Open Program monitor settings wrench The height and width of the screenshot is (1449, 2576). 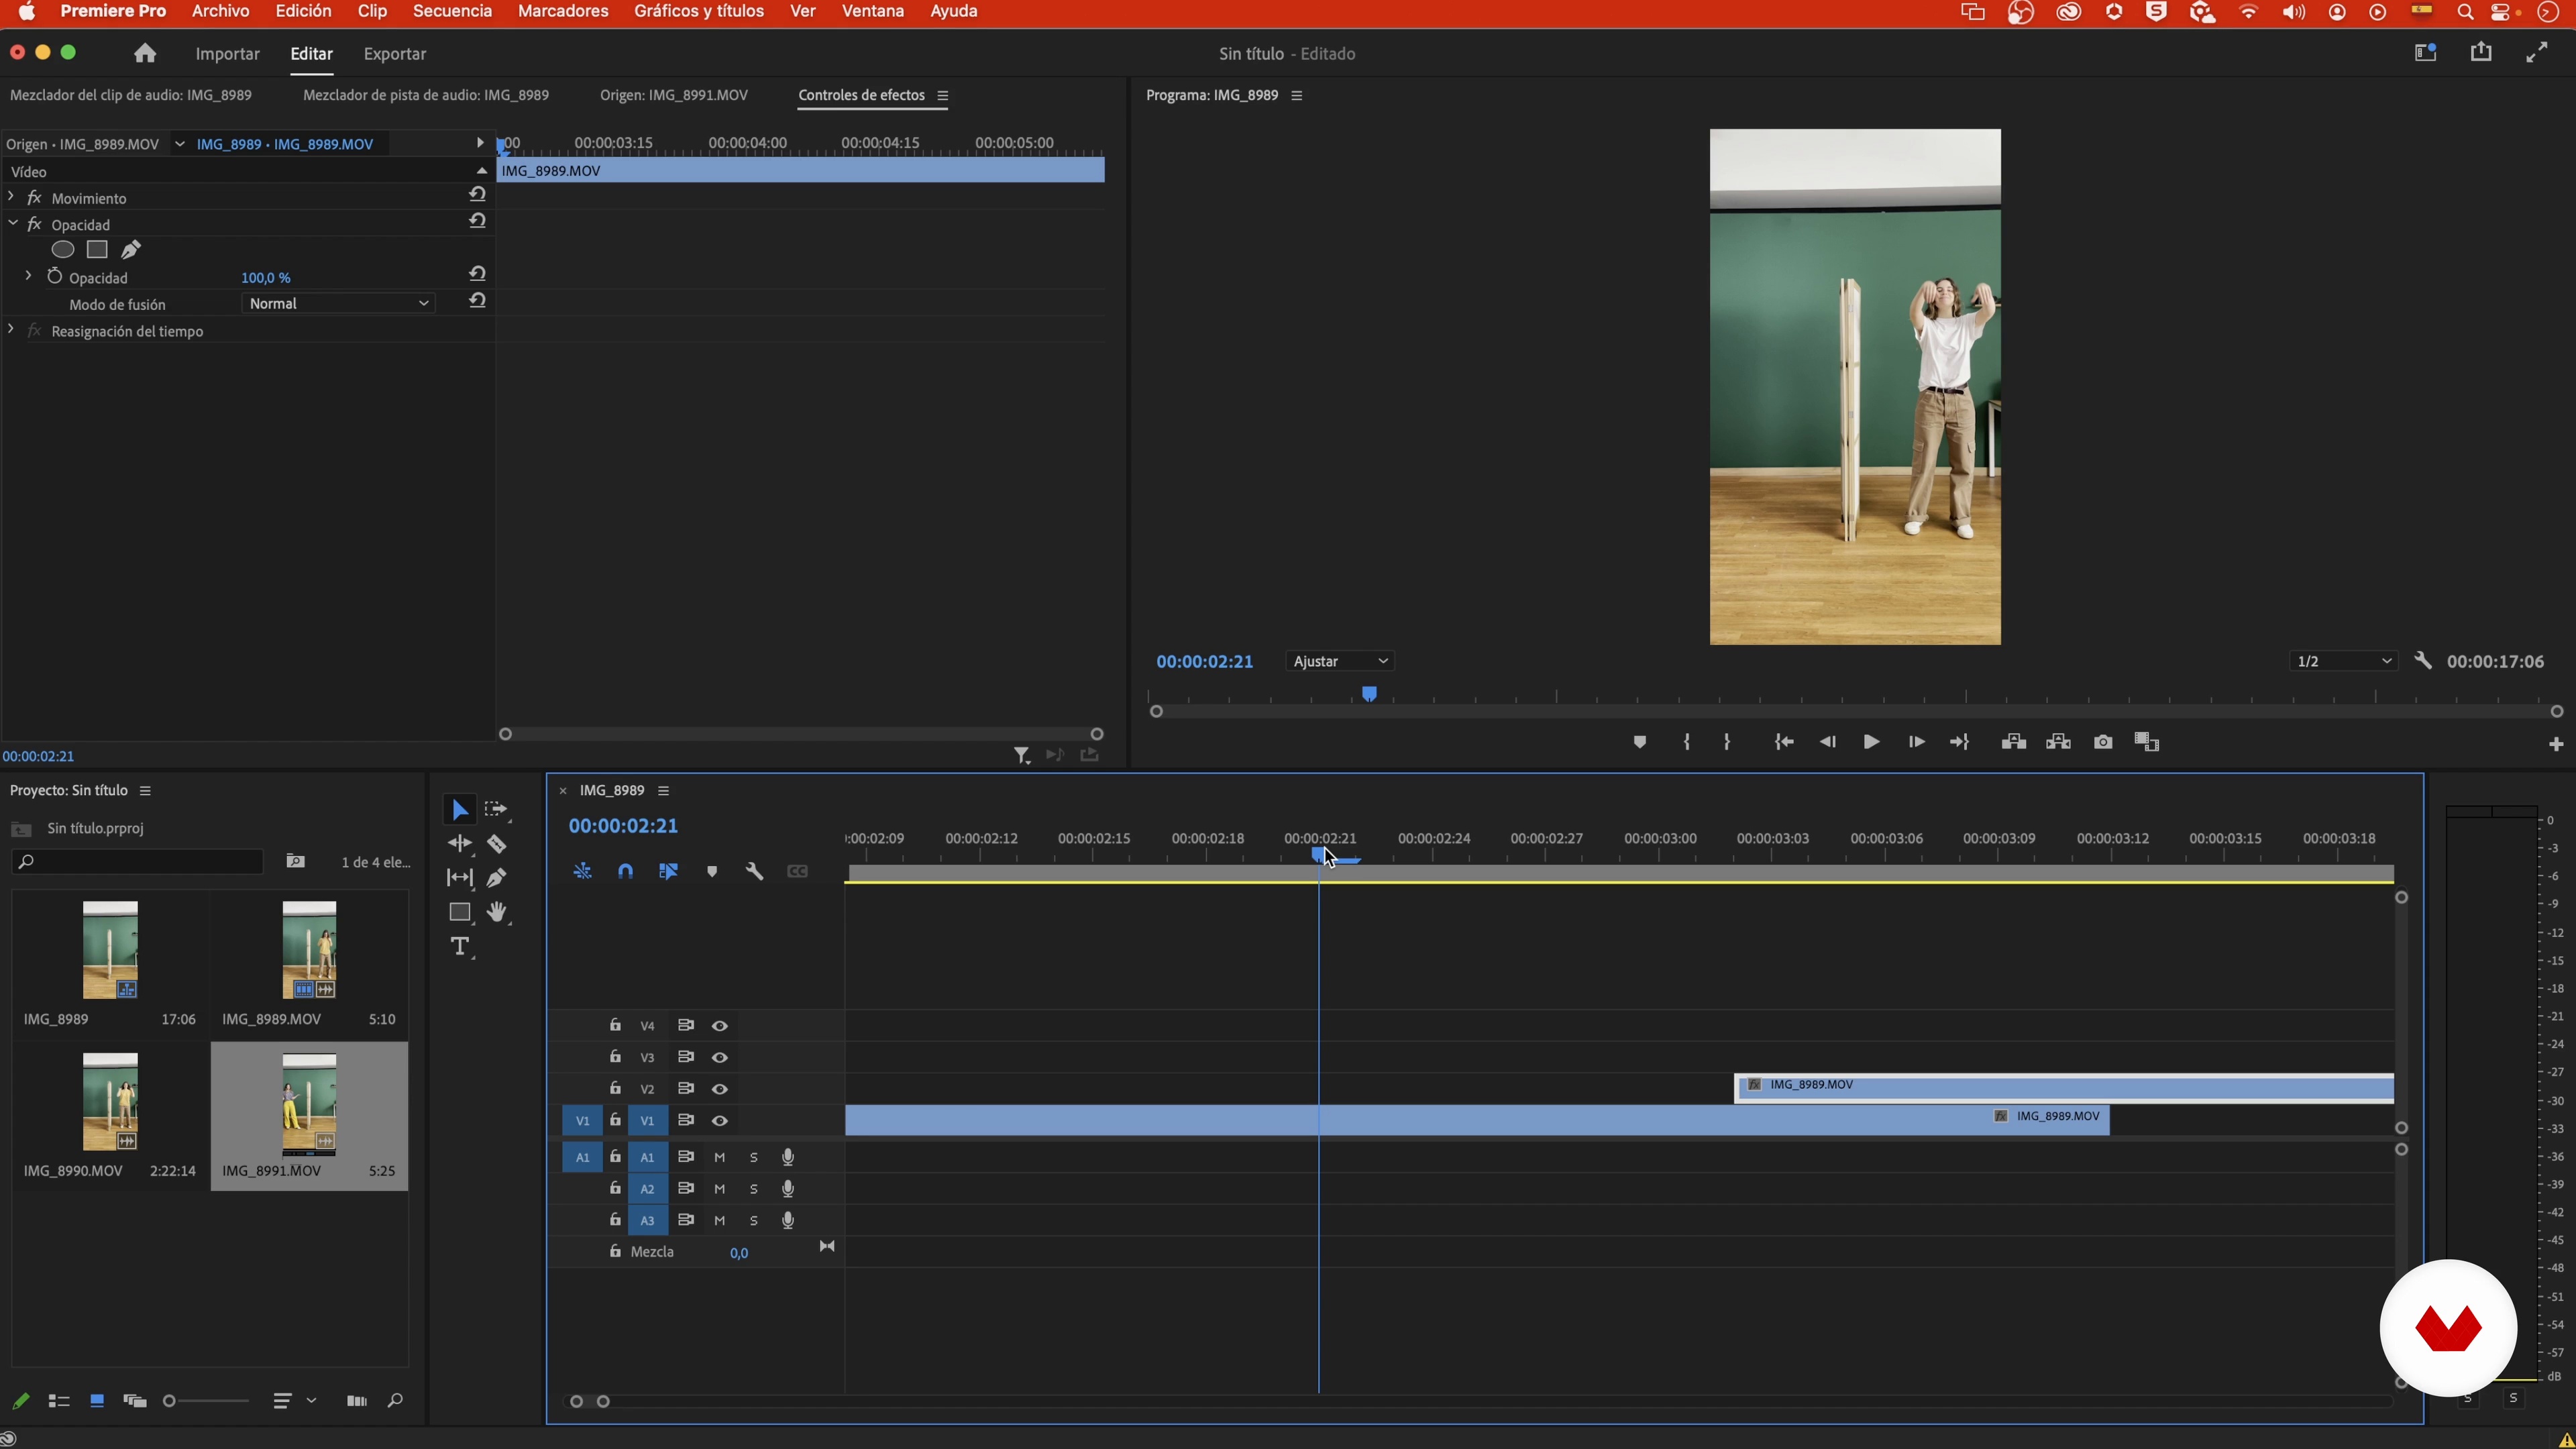tap(2422, 661)
